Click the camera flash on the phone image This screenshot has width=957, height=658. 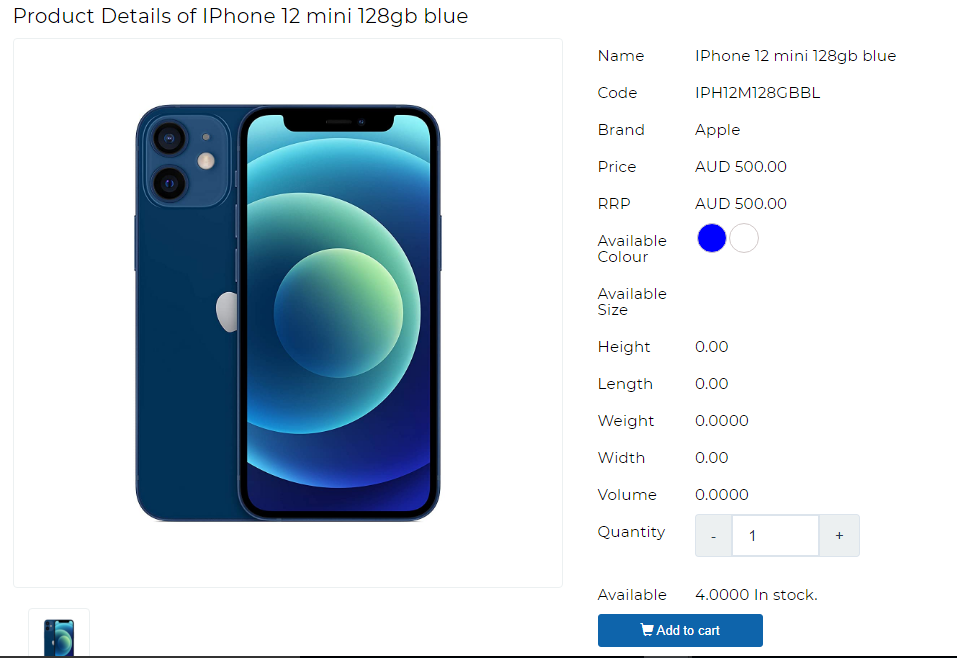tap(206, 161)
